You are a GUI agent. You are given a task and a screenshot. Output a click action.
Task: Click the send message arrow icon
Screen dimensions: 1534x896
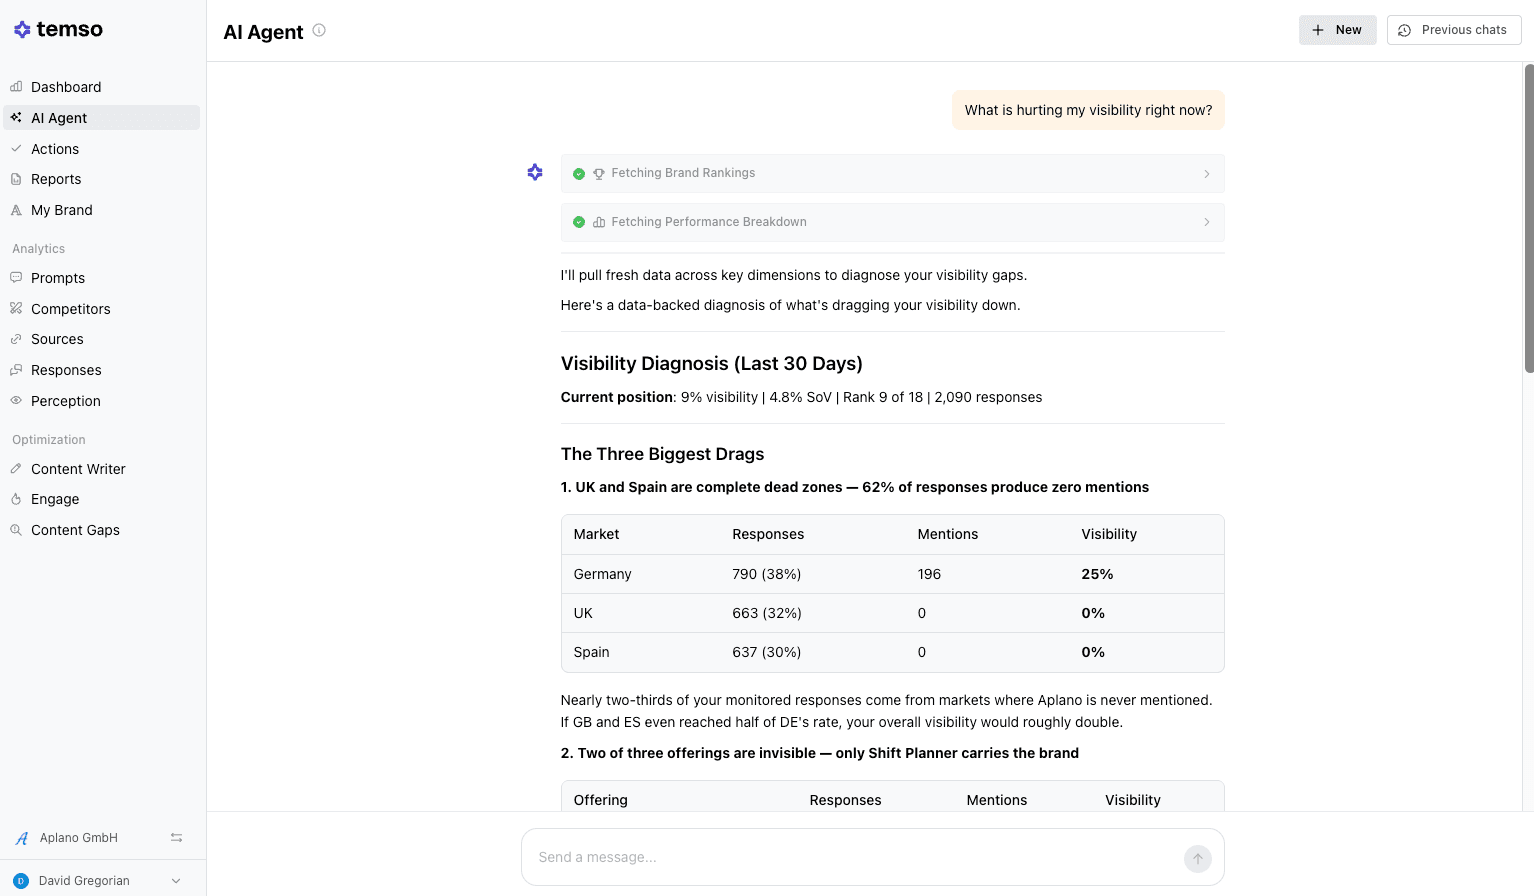coord(1197,858)
